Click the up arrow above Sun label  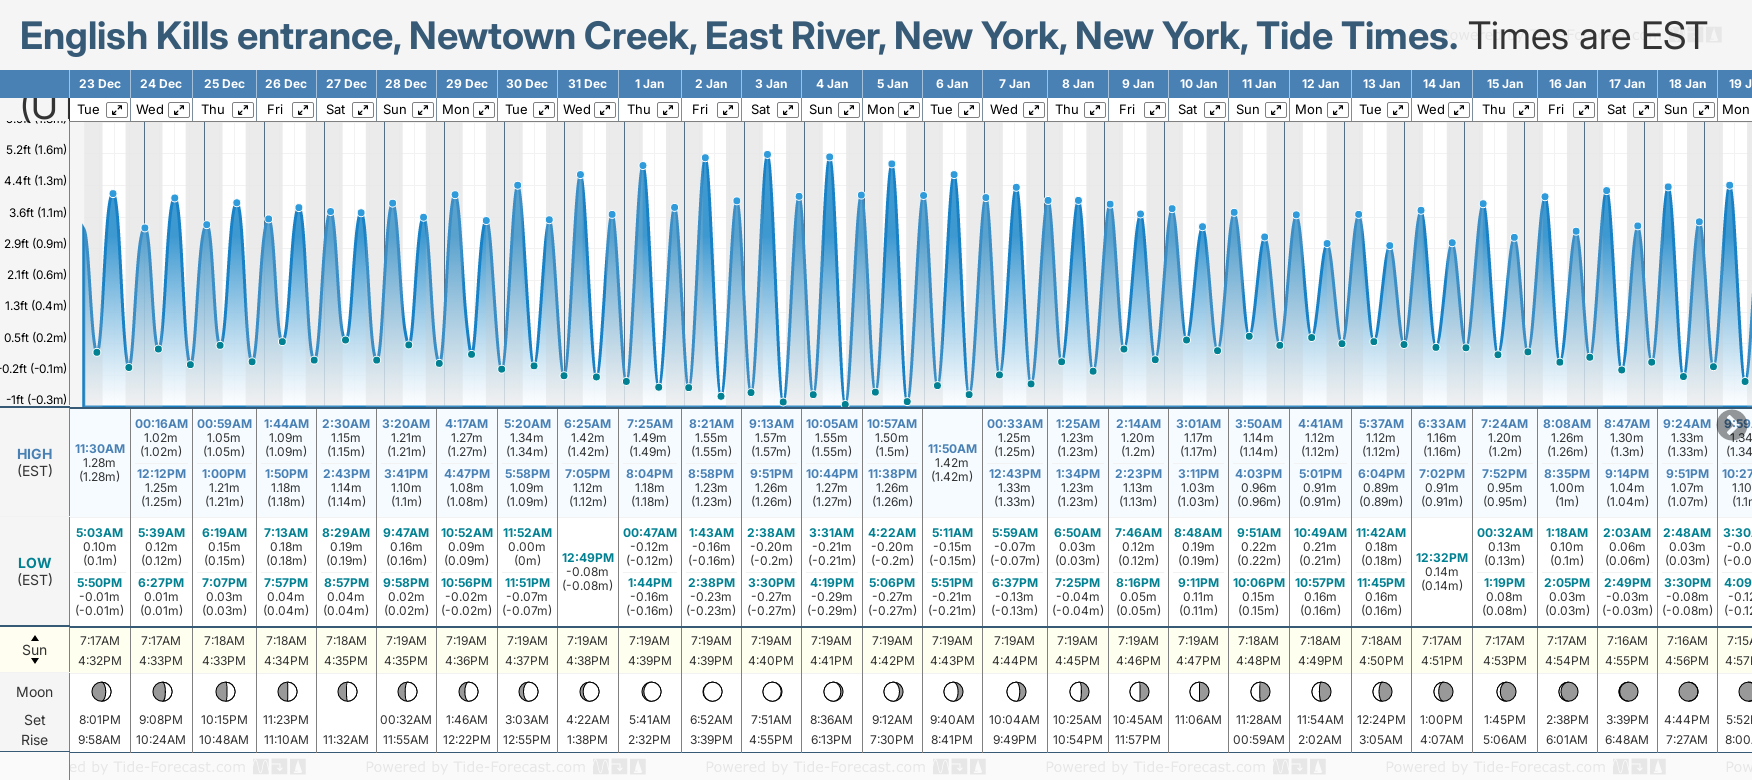pyautogui.click(x=35, y=637)
